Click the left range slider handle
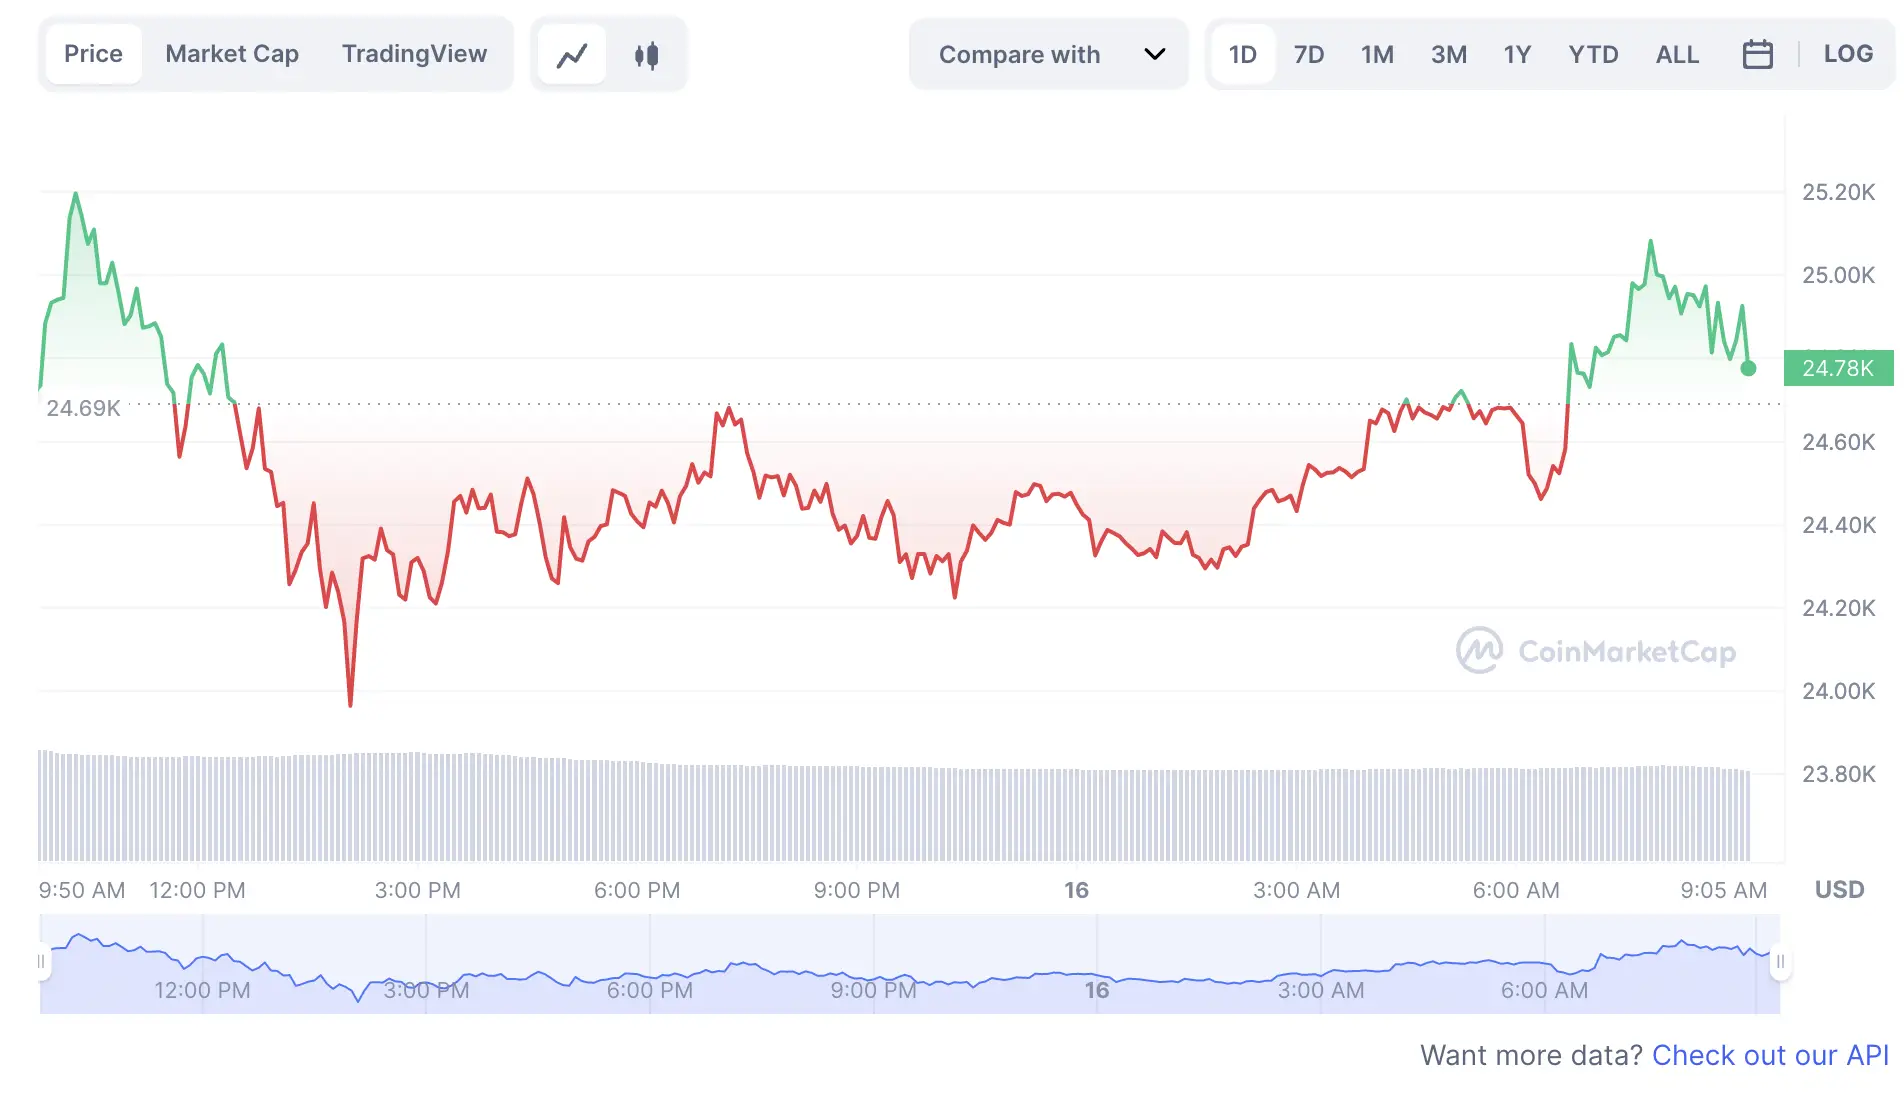Viewport: 1904px width, 1098px height. point(42,962)
